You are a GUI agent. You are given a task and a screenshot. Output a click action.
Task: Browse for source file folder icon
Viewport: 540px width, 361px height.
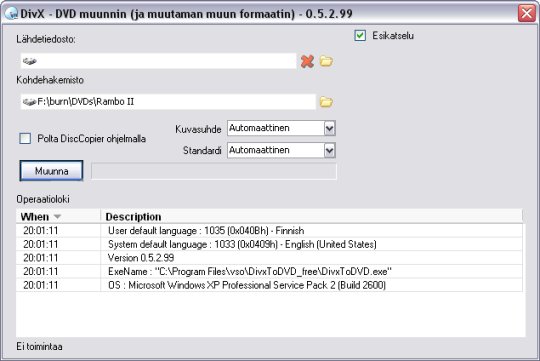coord(326,61)
